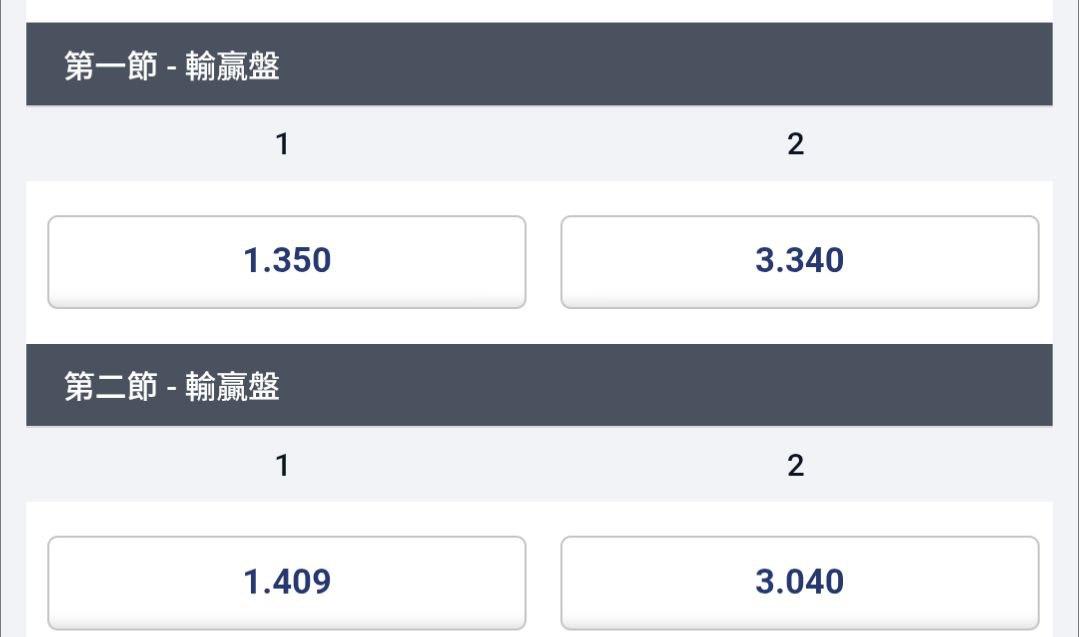Tap the 第二節 輸贏盤 title text

click(172, 386)
